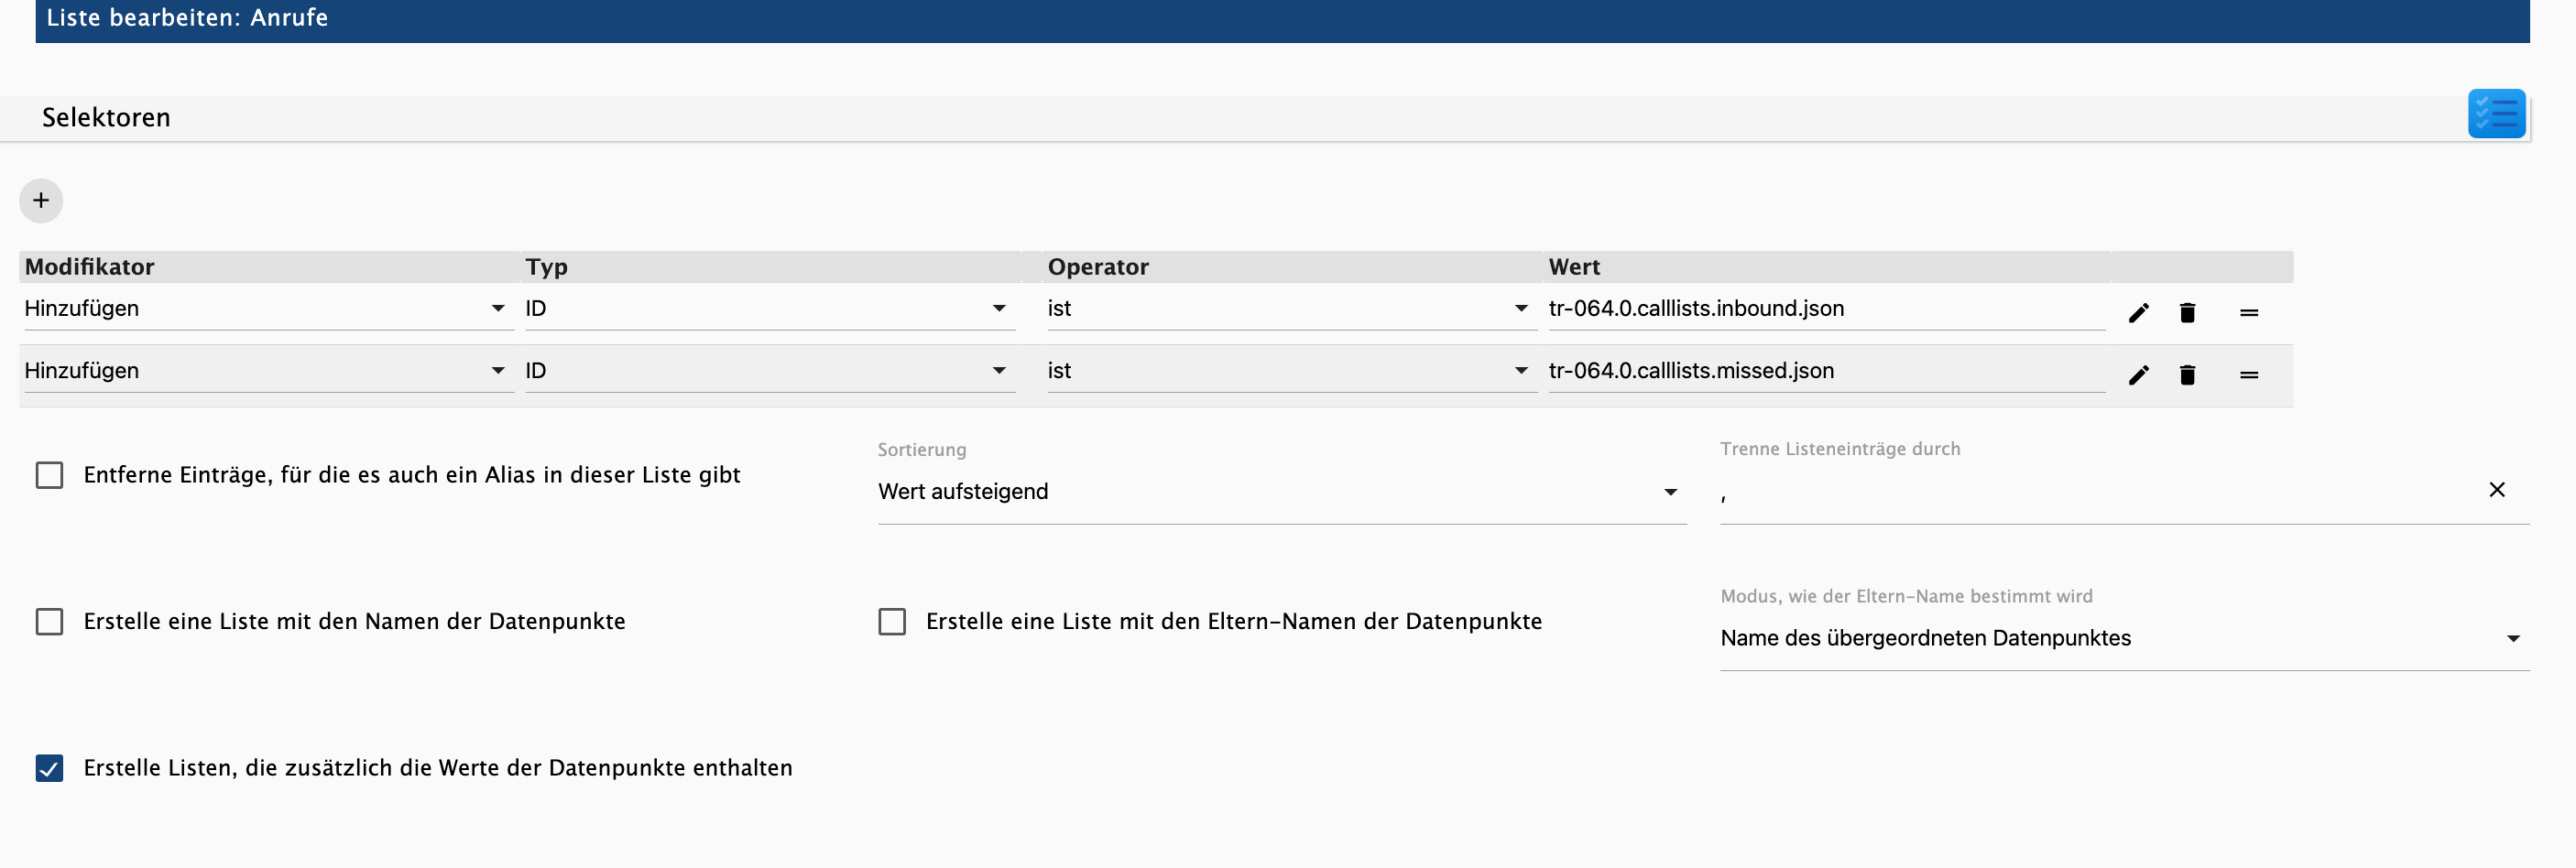
Task: Check 'Erstelle eine Liste mit den Eltern-Namen der Datenpunkte'
Action: point(892,622)
